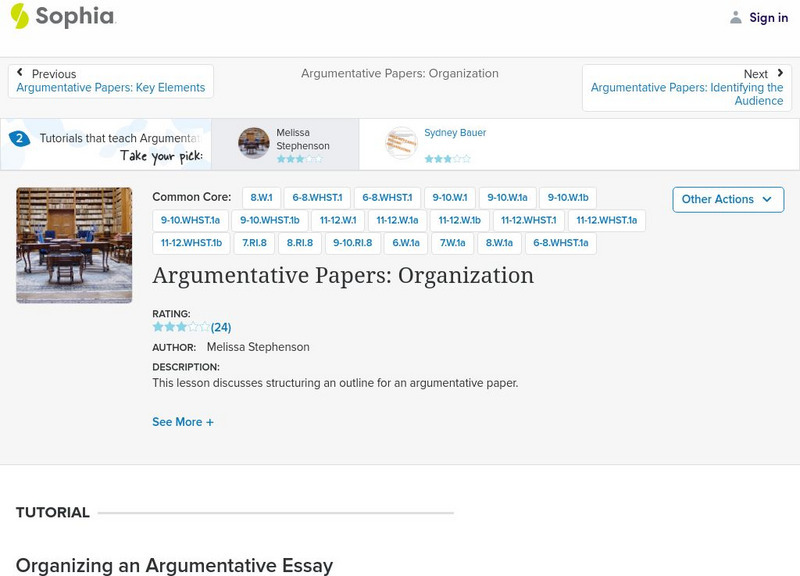Click the Sophia logo
Screen dimensions: 800x576
click(63, 16)
